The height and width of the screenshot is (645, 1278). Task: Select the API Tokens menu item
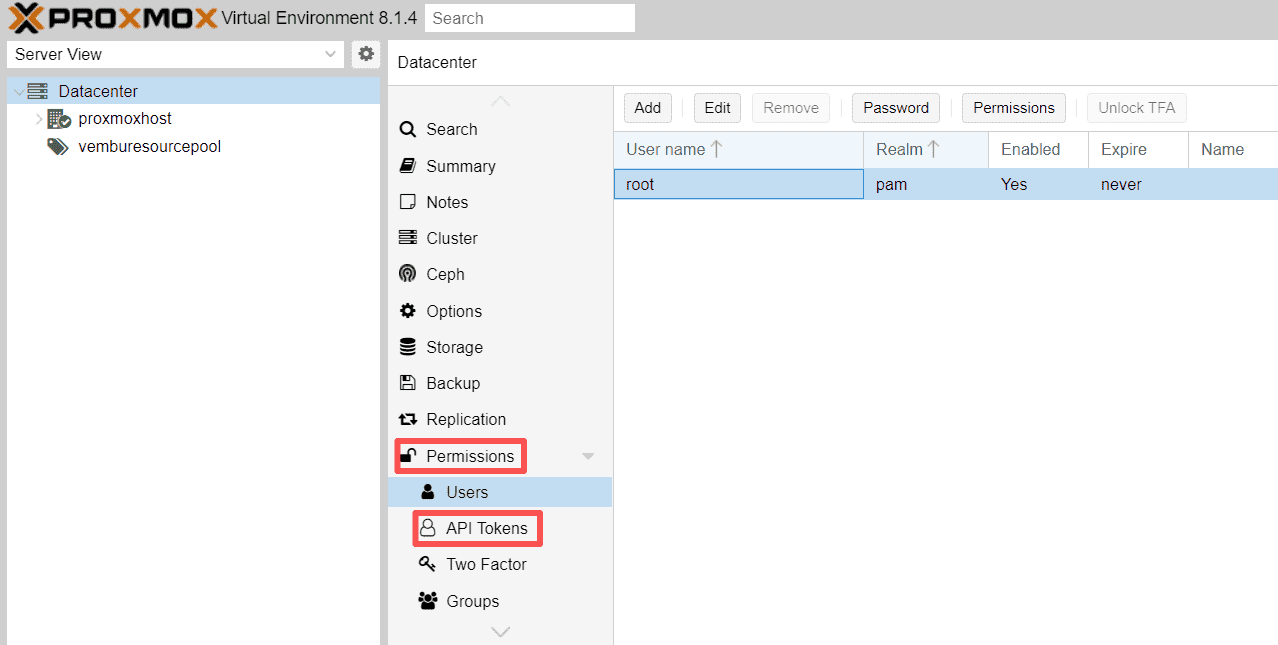point(500,528)
